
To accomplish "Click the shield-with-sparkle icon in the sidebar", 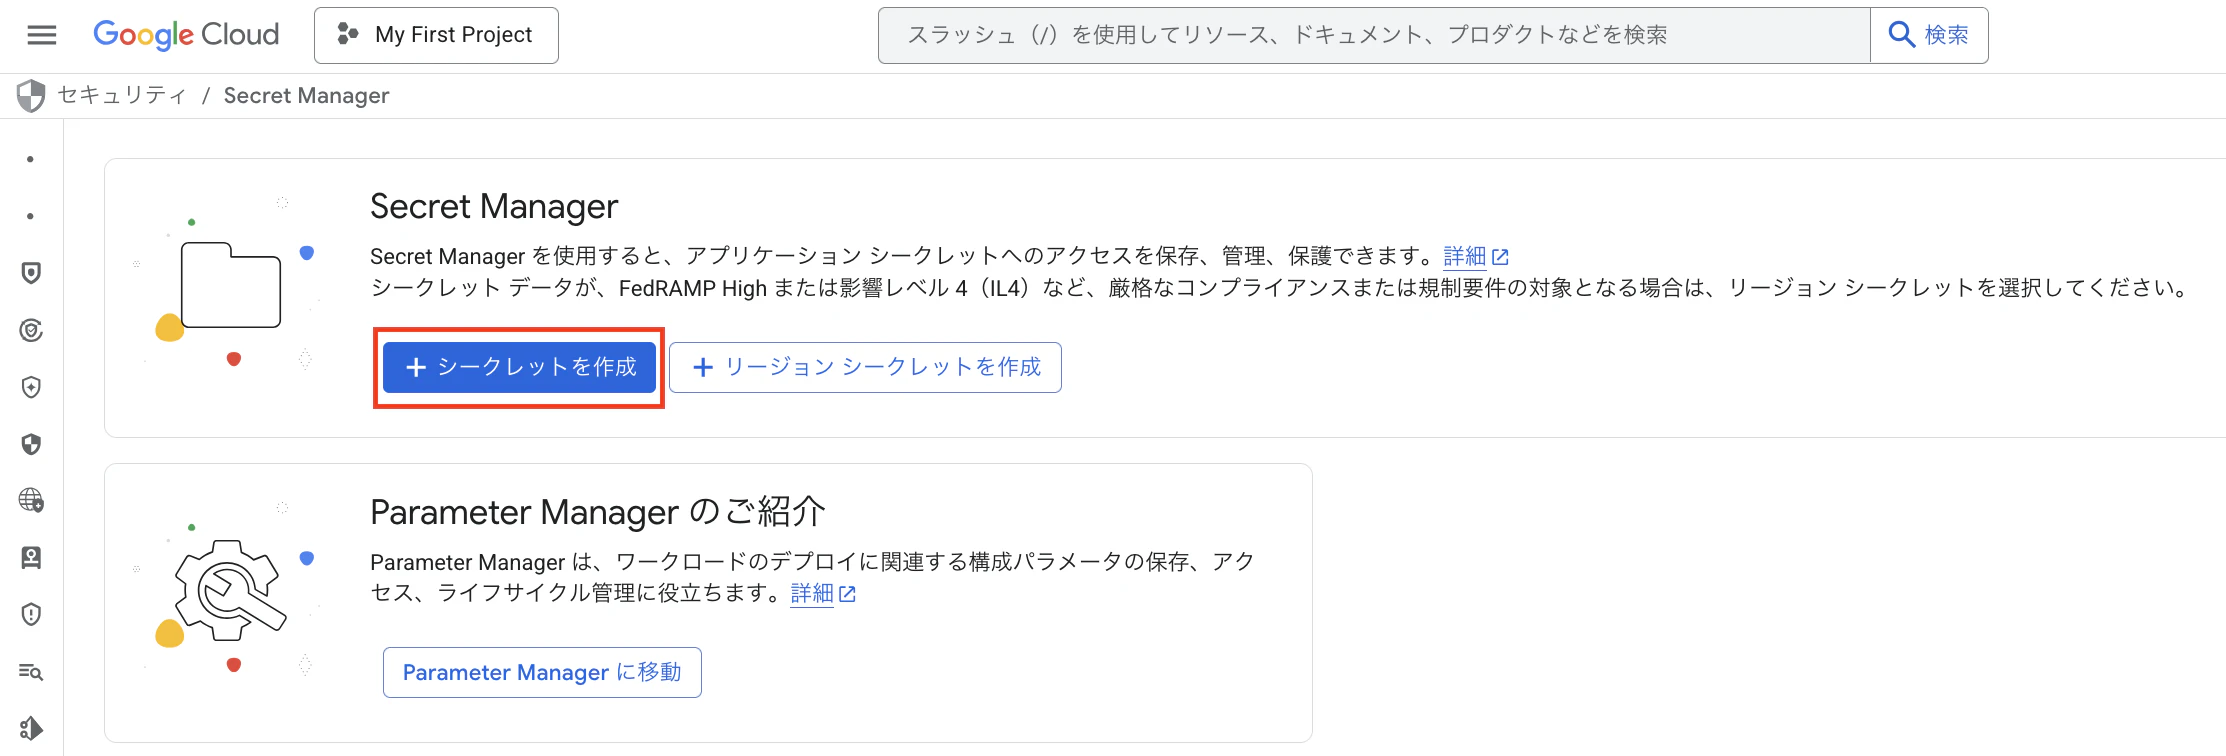I will (30, 387).
